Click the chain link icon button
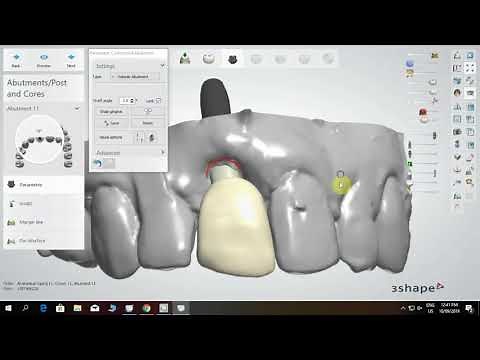This screenshot has height=360, width=480. click(148, 111)
